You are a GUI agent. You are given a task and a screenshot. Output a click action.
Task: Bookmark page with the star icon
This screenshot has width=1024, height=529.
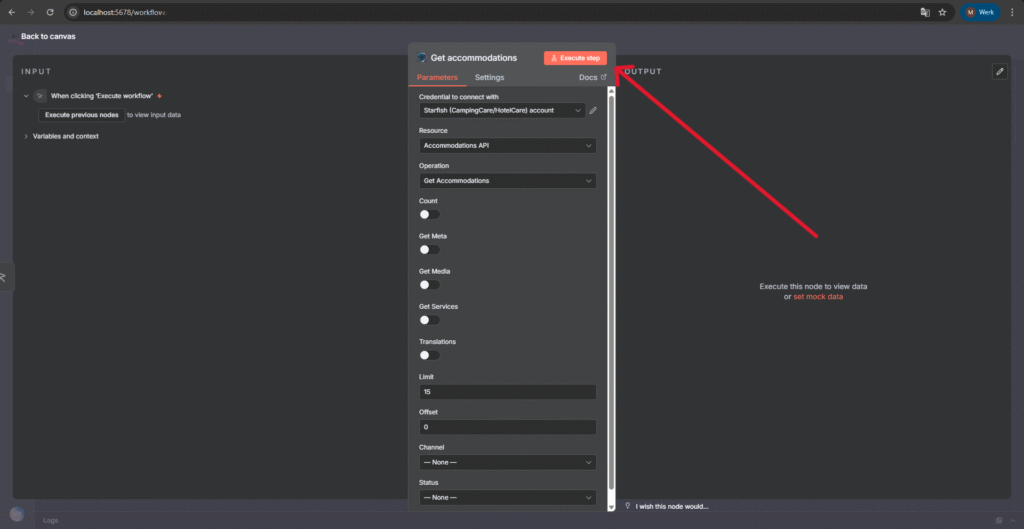point(942,12)
